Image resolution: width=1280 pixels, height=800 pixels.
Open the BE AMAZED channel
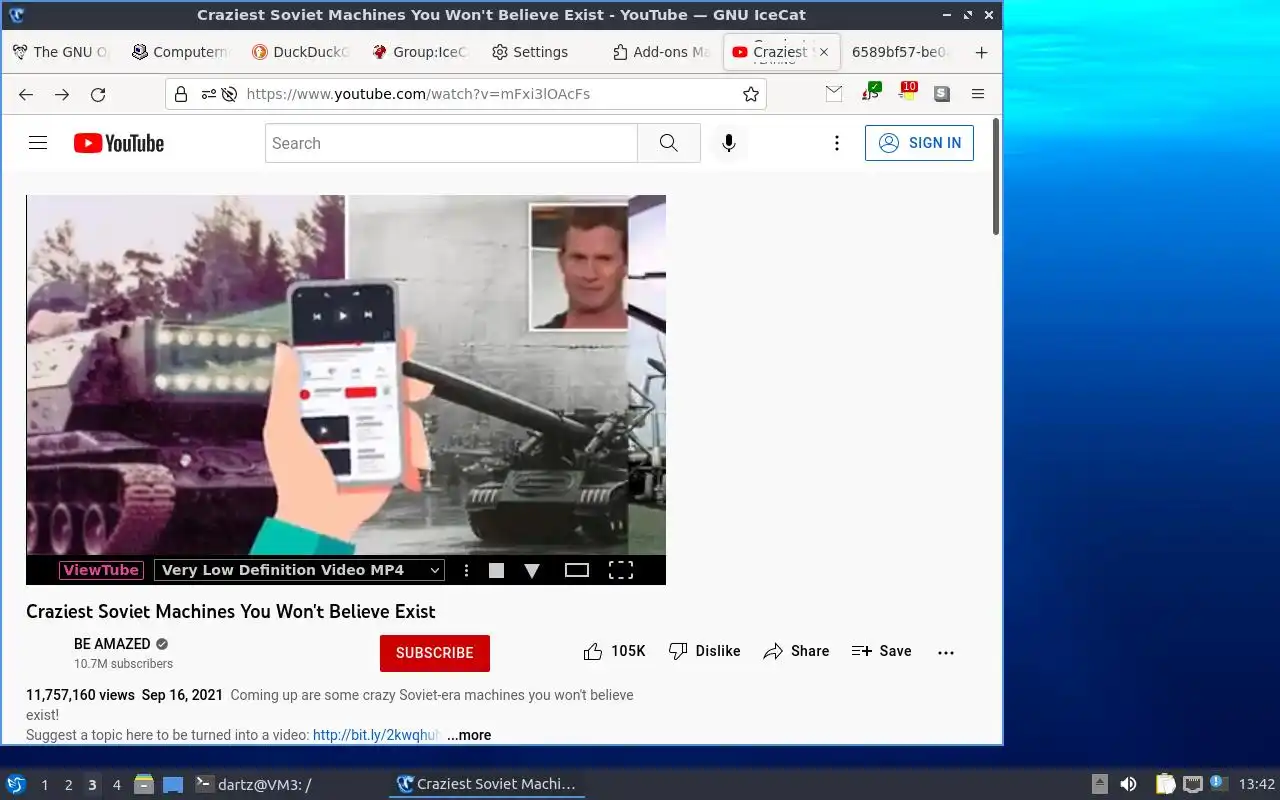point(112,644)
